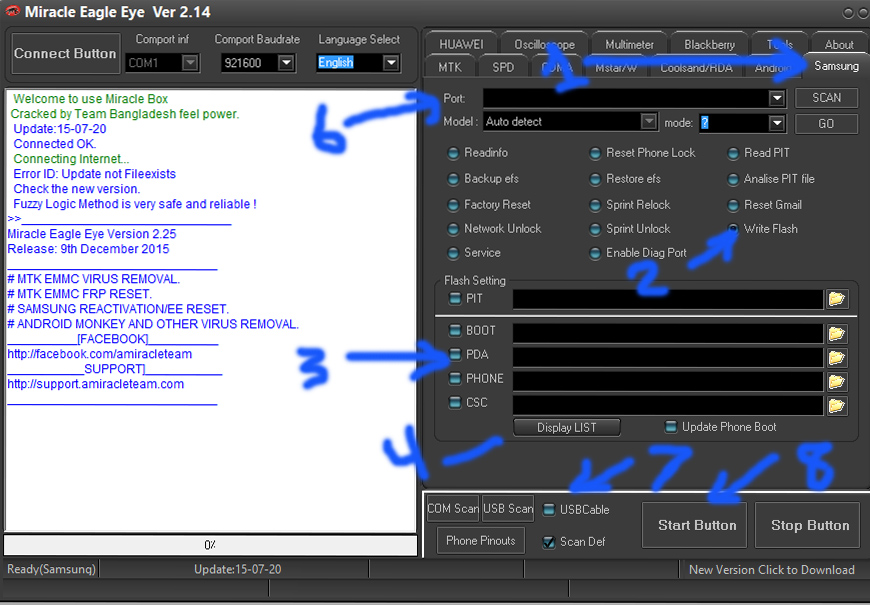Open the Phone Pinouts button
The image size is (870, 605).
480,541
